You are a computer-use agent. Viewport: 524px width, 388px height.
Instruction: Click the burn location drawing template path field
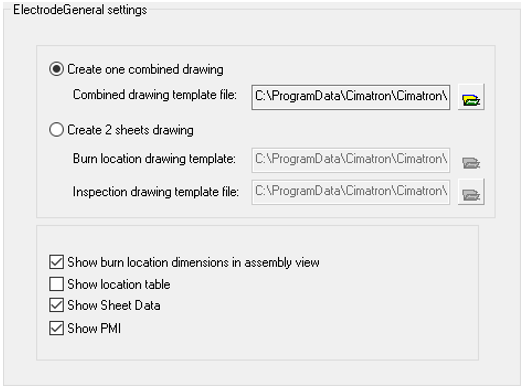tap(351, 160)
